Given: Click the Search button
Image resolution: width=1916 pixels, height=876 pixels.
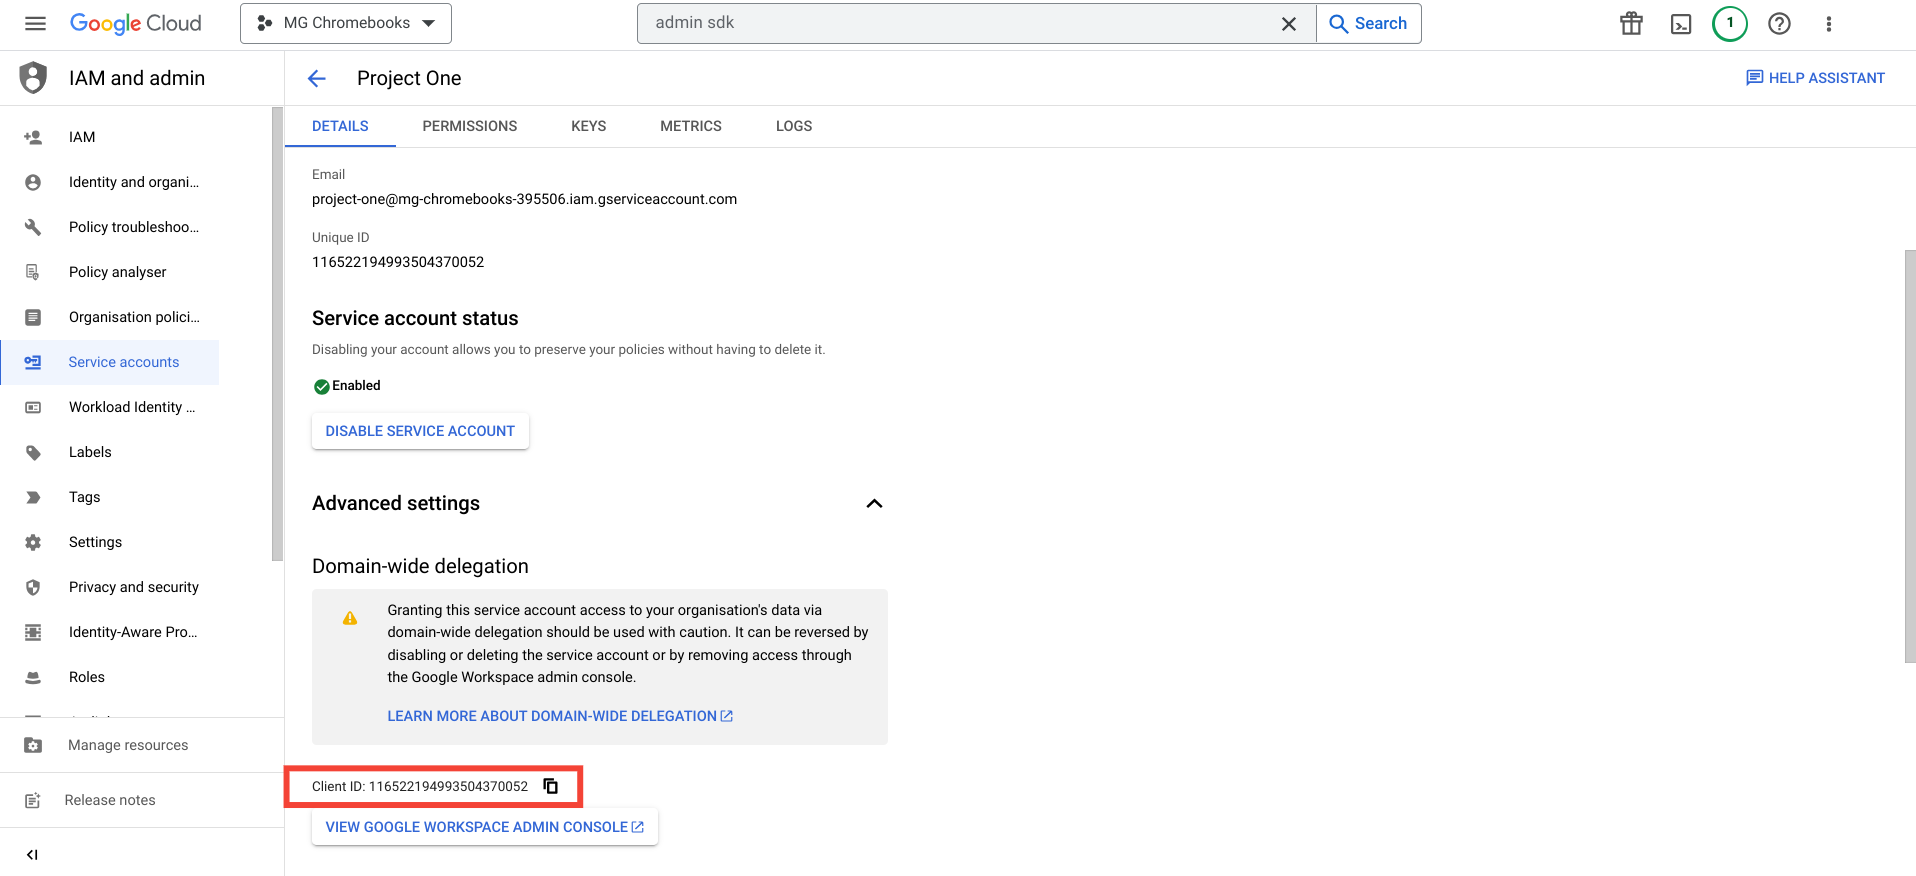Looking at the screenshot, I should [1368, 23].
